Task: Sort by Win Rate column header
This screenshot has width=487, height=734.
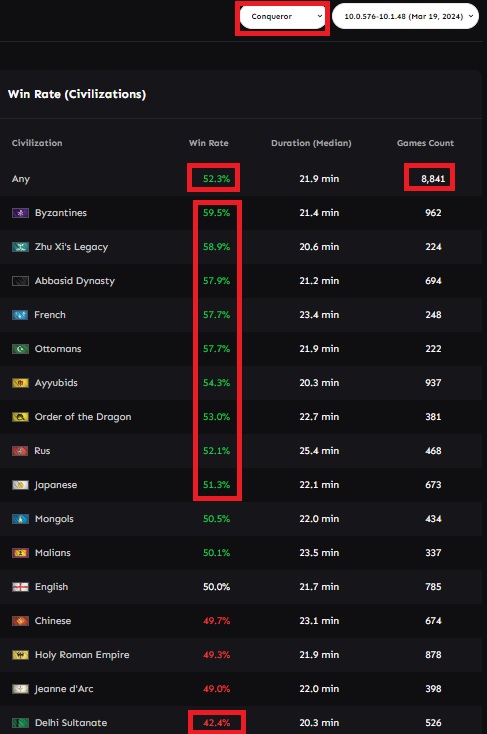Action: [208, 143]
